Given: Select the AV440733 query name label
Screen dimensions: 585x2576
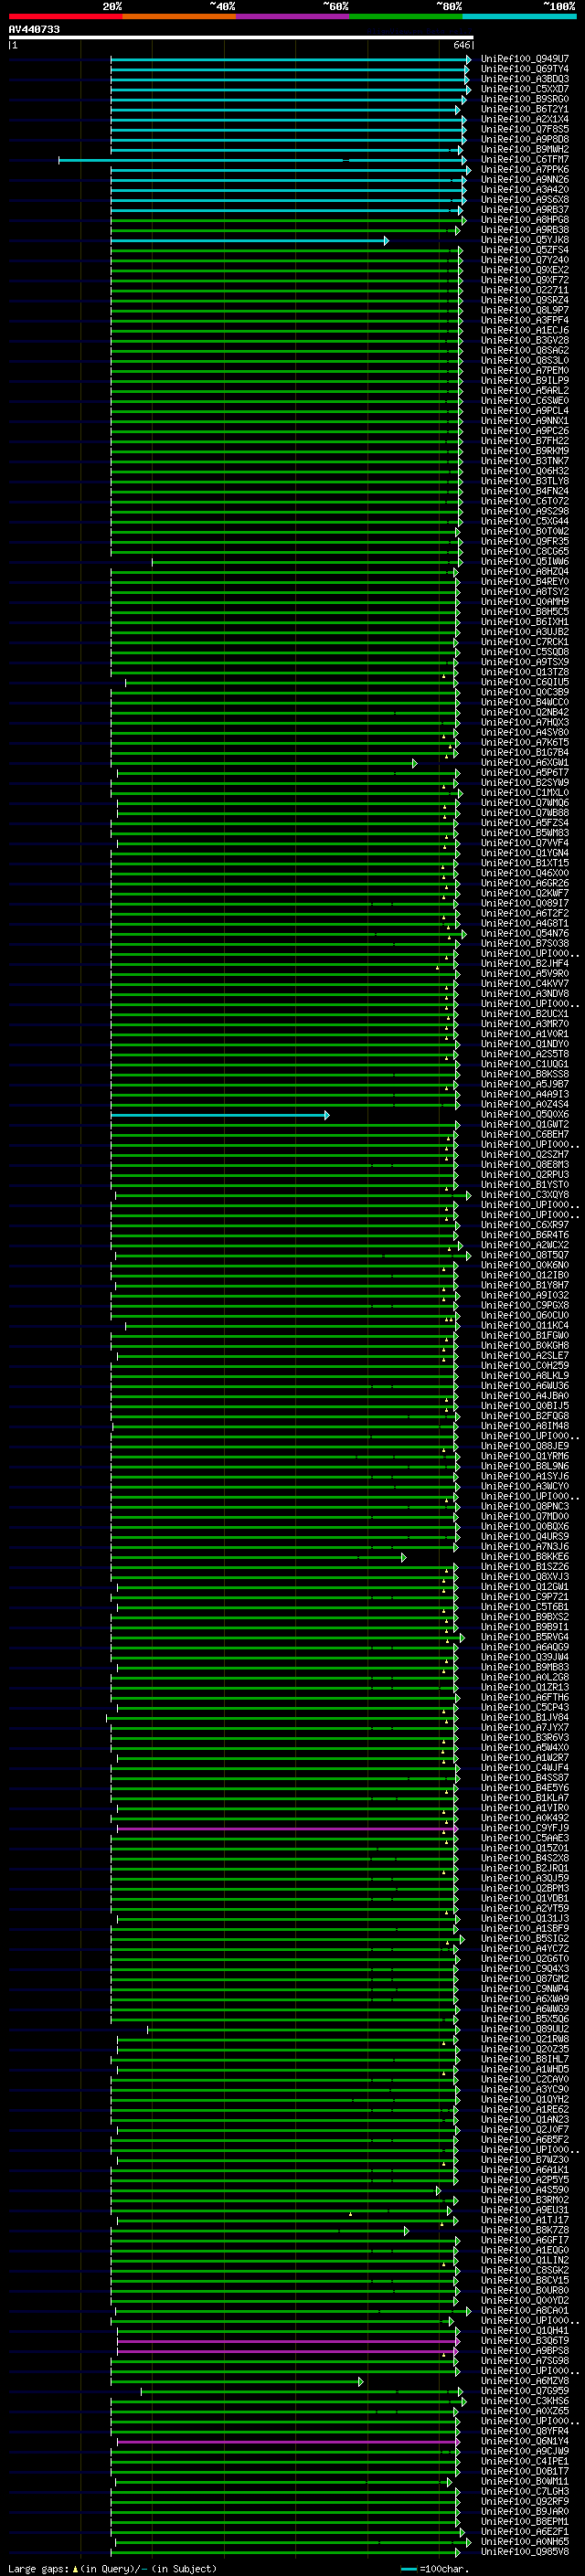Looking at the screenshot, I should point(34,29).
